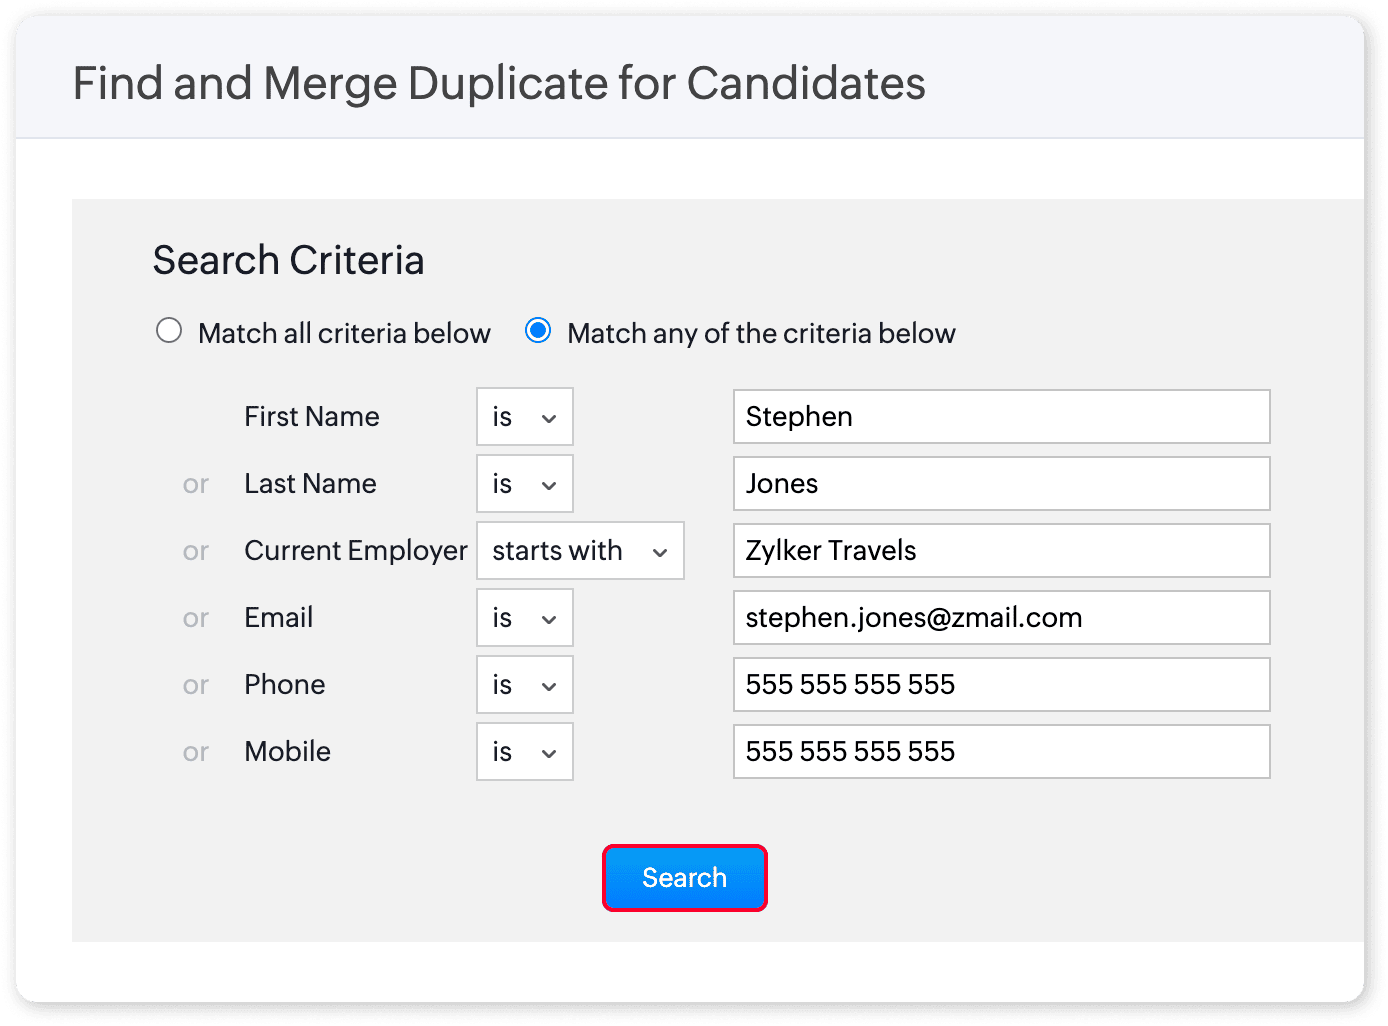The height and width of the screenshot is (1026, 1388).
Task: Click the Mobile number input field
Action: 1000,751
